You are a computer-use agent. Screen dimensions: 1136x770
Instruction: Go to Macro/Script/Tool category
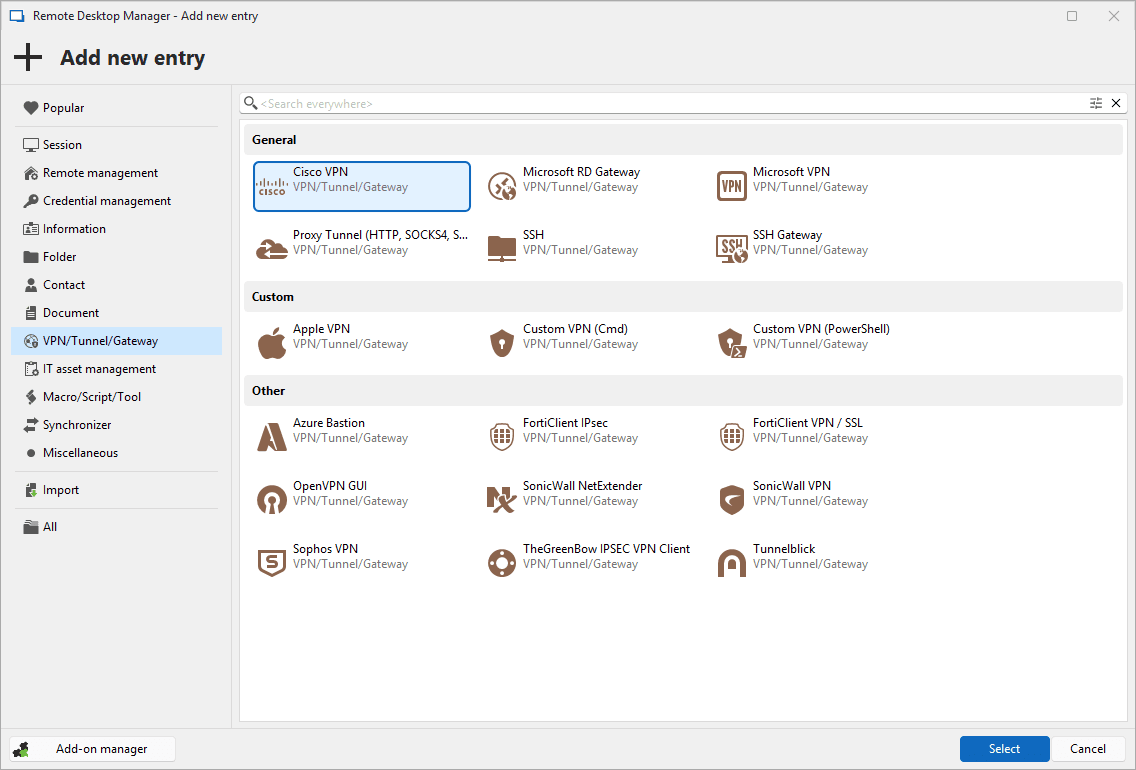coord(91,397)
